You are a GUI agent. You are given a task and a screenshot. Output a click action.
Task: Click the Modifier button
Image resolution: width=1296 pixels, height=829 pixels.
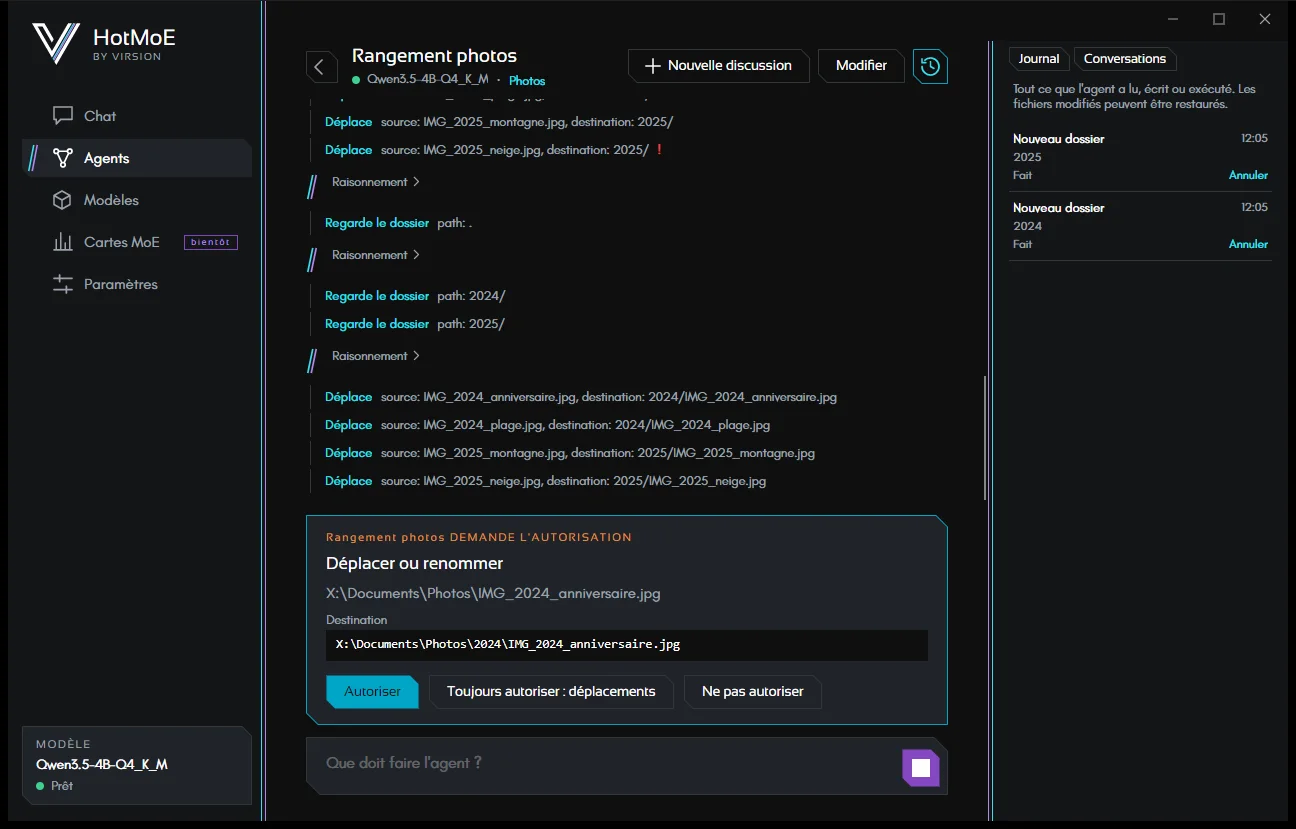(x=861, y=65)
